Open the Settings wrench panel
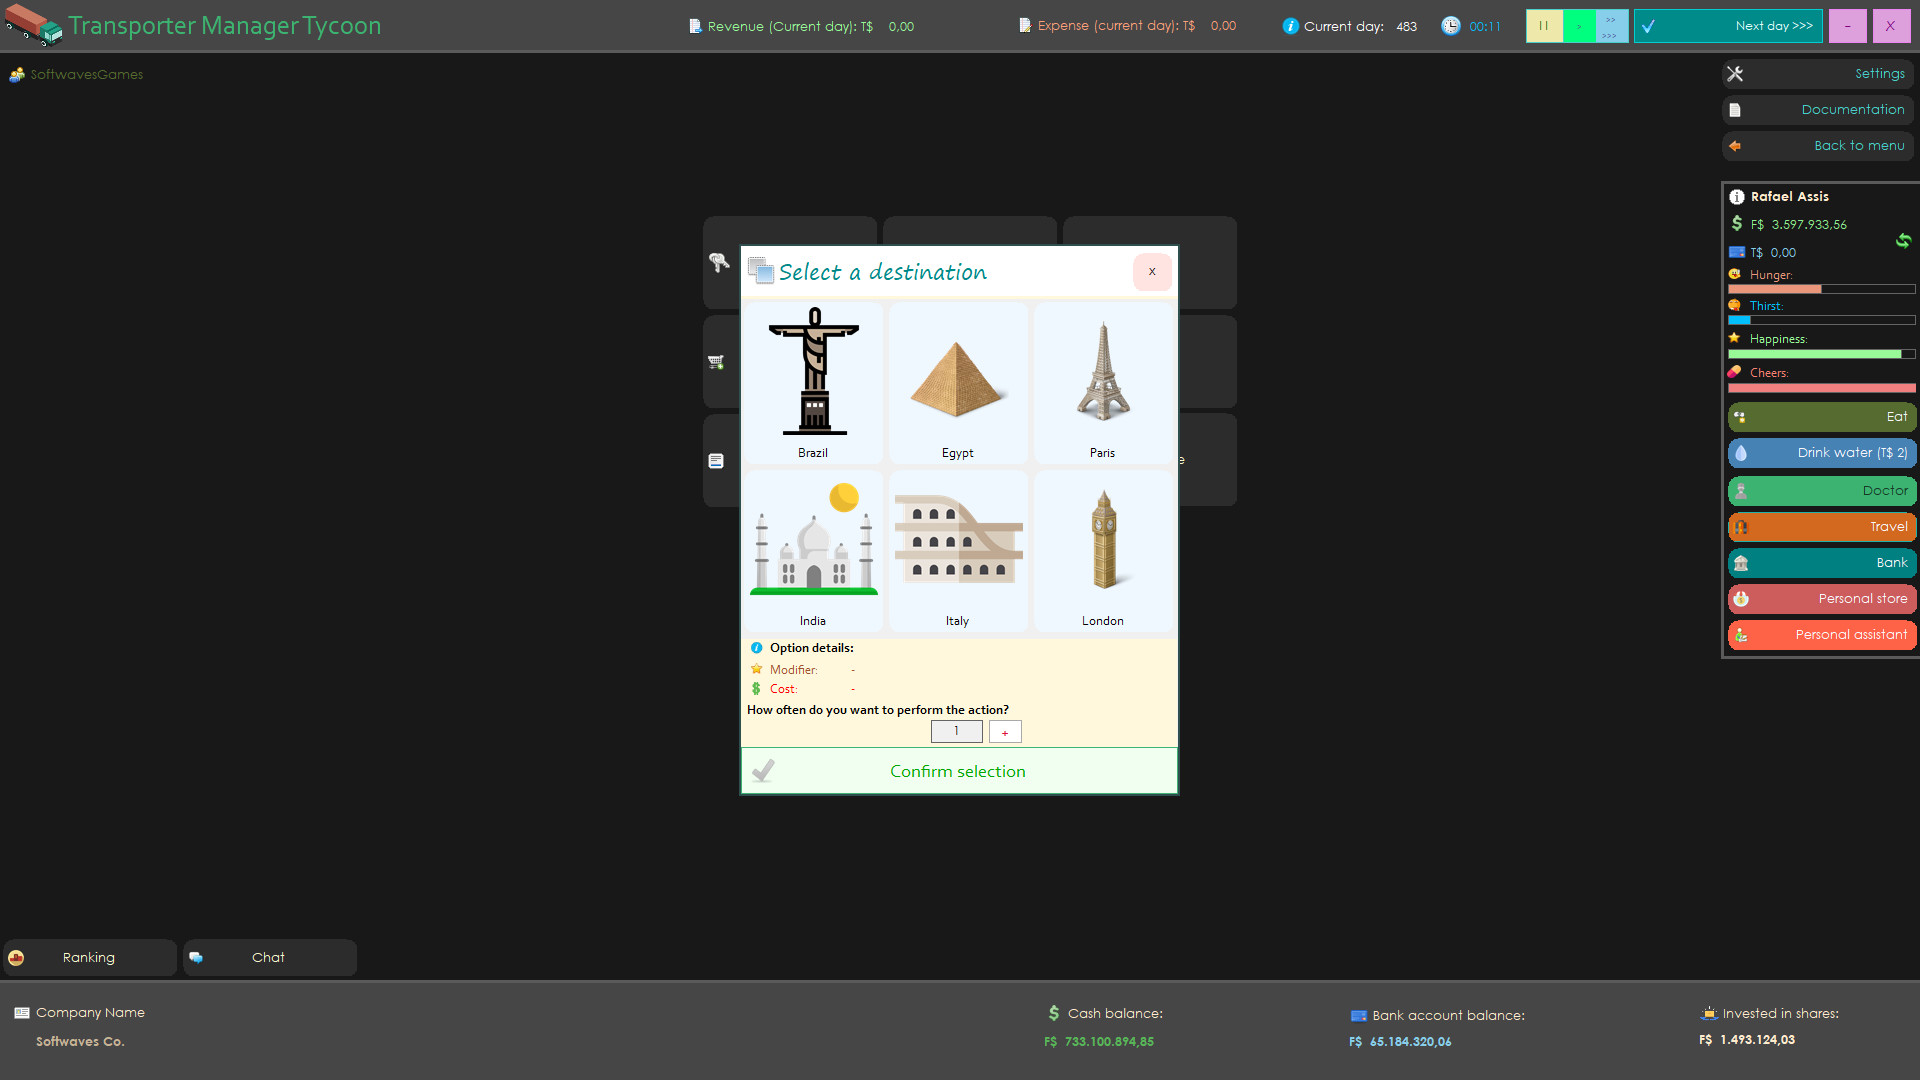 1817,73
